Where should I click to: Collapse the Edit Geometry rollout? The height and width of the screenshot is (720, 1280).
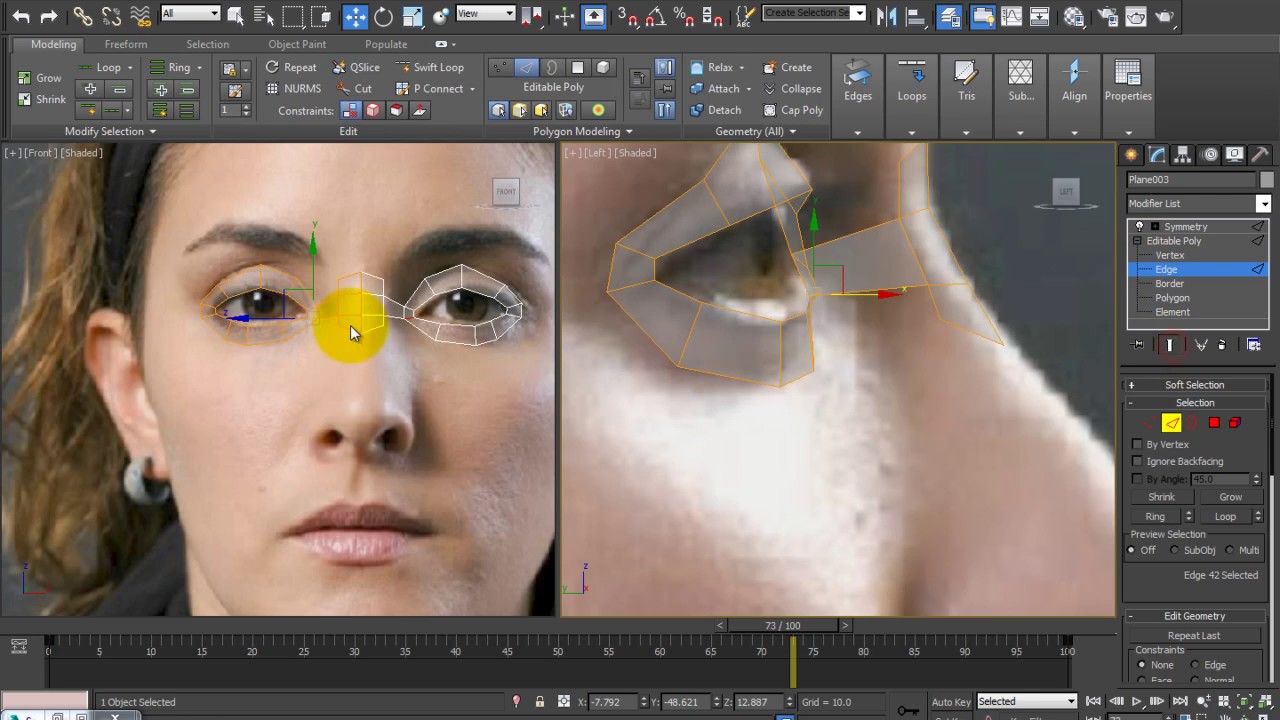pos(1195,616)
